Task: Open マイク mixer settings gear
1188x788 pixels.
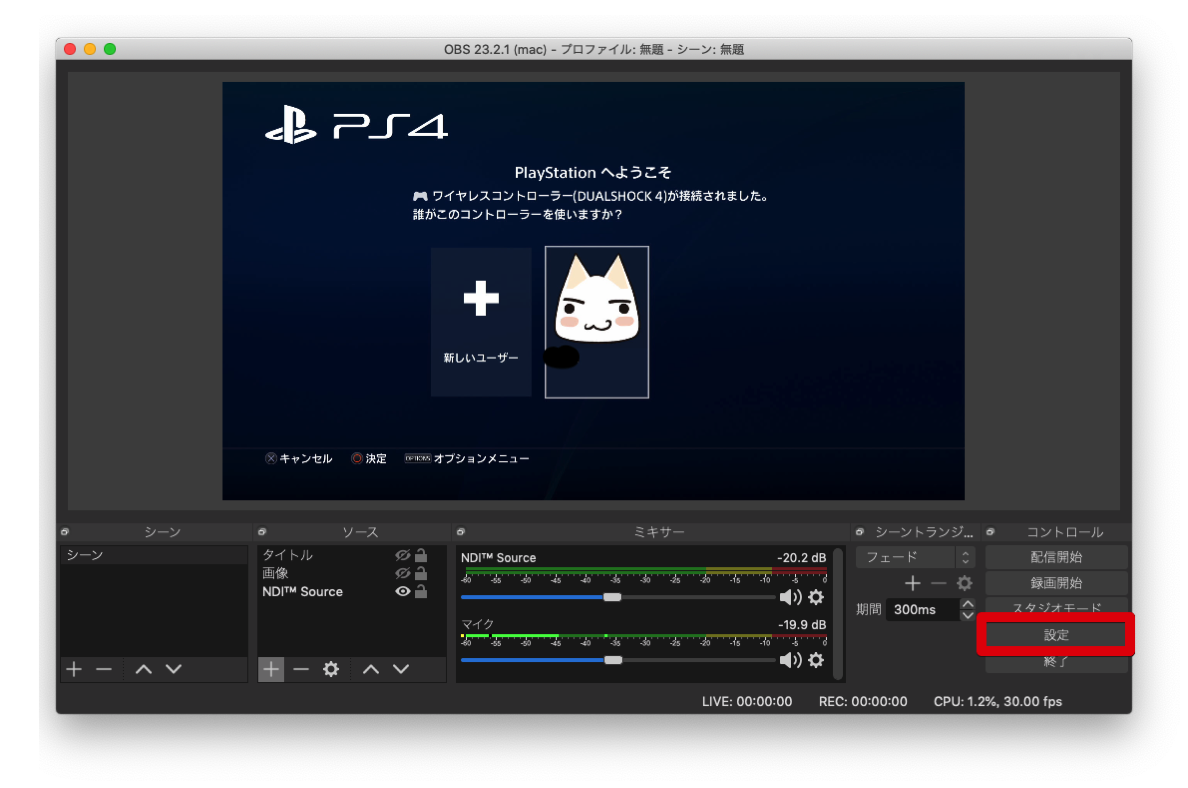Action: coord(816,660)
